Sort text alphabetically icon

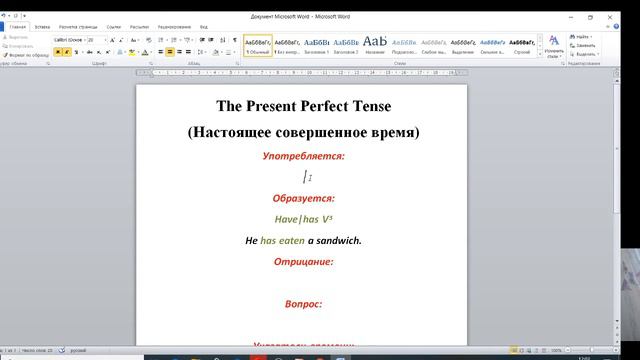click(222, 40)
